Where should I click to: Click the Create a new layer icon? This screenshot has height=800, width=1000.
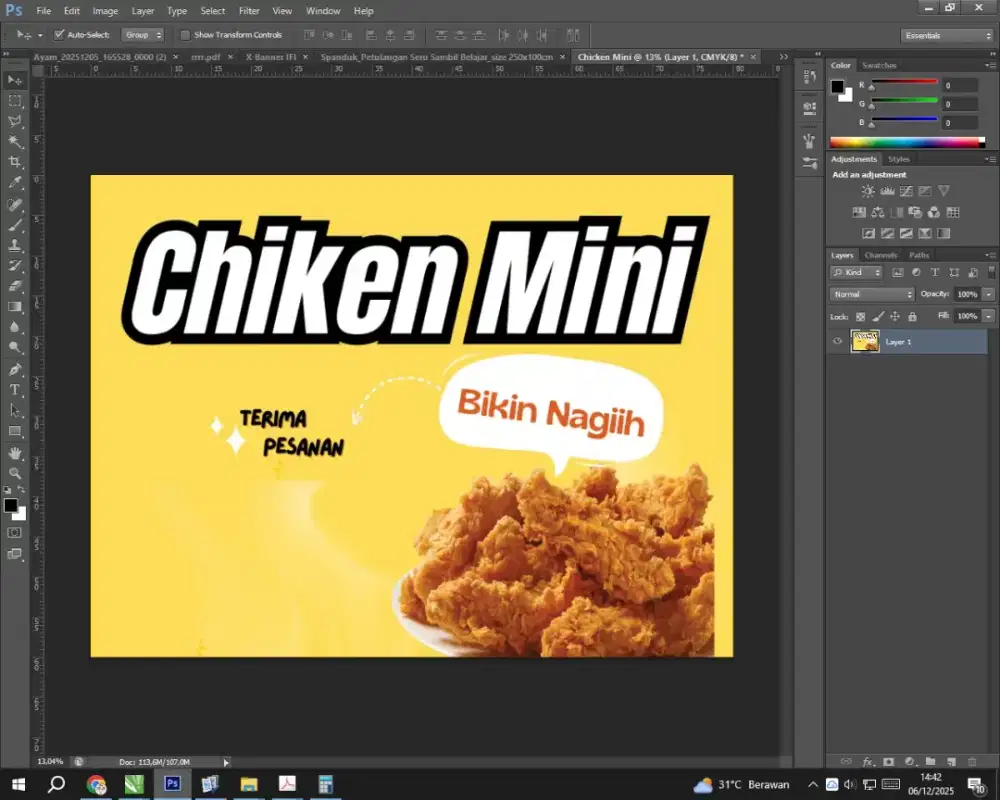tap(951, 762)
